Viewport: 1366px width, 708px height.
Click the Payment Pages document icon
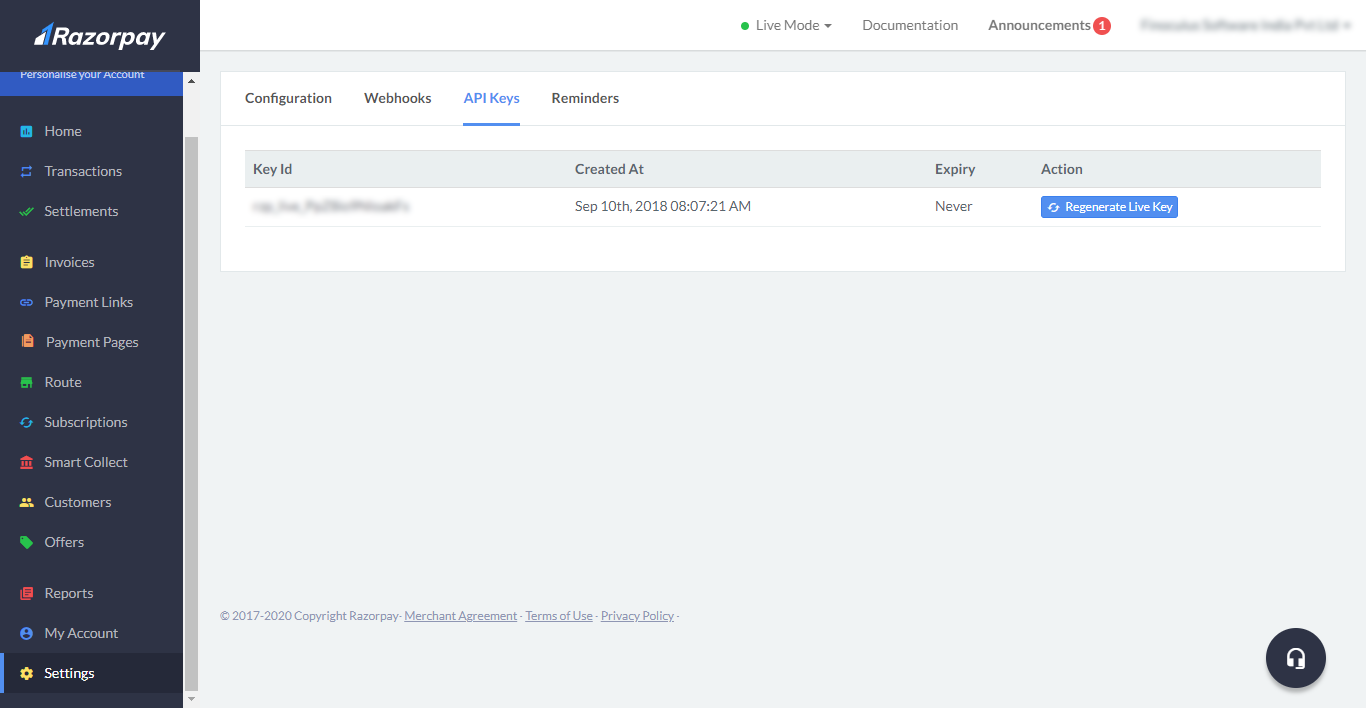click(x=28, y=341)
